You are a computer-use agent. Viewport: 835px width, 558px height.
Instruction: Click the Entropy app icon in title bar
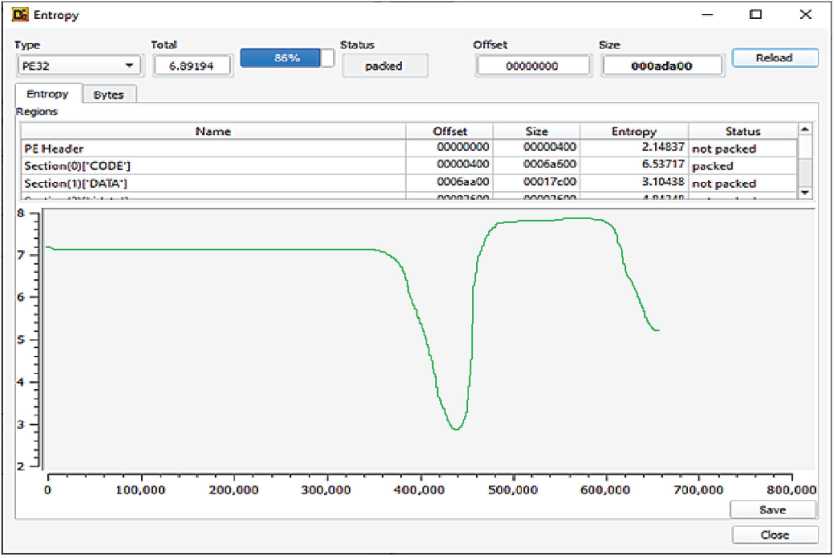pyautogui.click(x=21, y=15)
